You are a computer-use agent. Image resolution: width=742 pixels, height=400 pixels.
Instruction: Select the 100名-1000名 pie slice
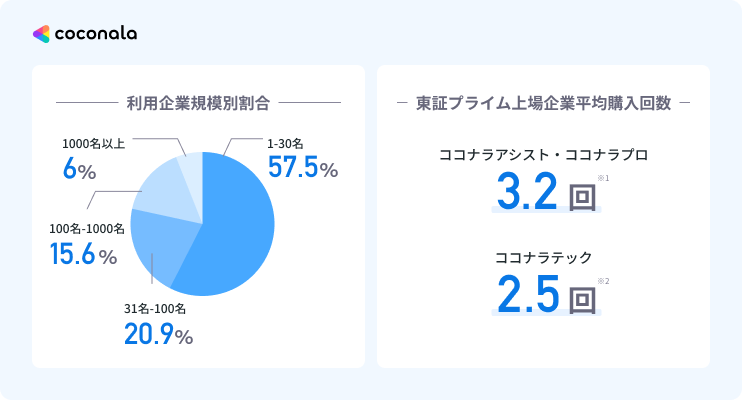[156, 195]
